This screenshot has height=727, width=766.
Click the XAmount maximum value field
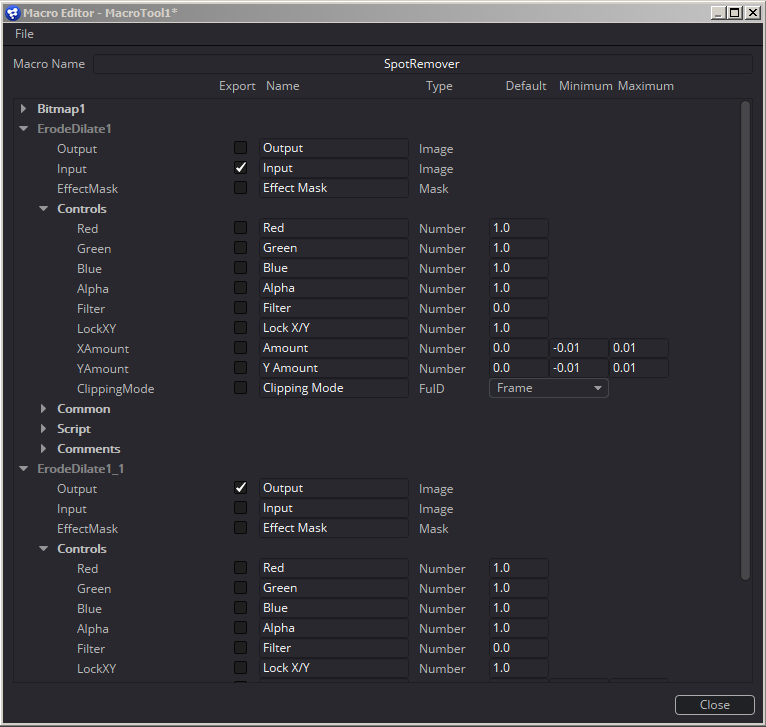638,348
